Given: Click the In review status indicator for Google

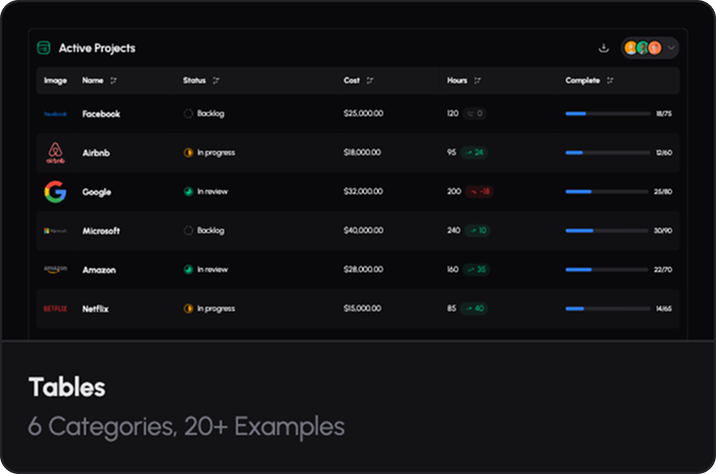Looking at the screenshot, I should click(x=188, y=192).
